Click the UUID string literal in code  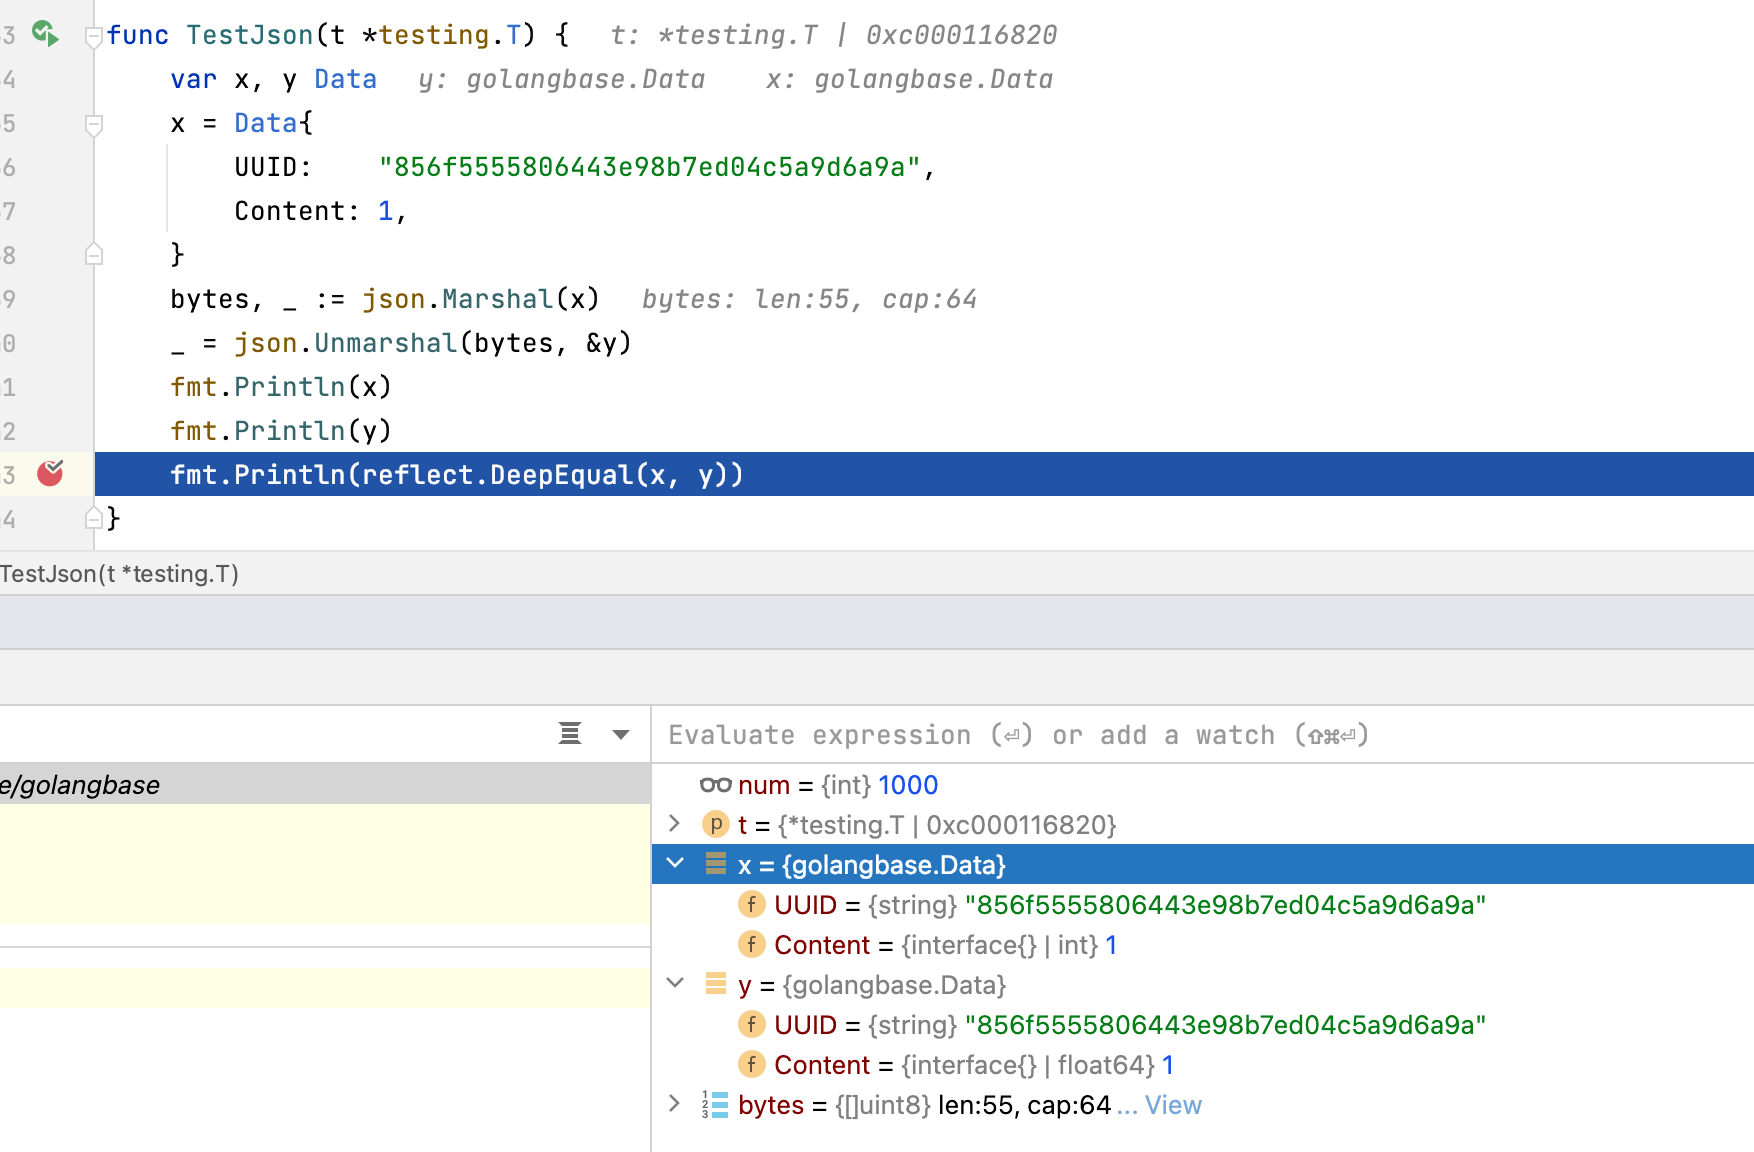[x=649, y=167]
